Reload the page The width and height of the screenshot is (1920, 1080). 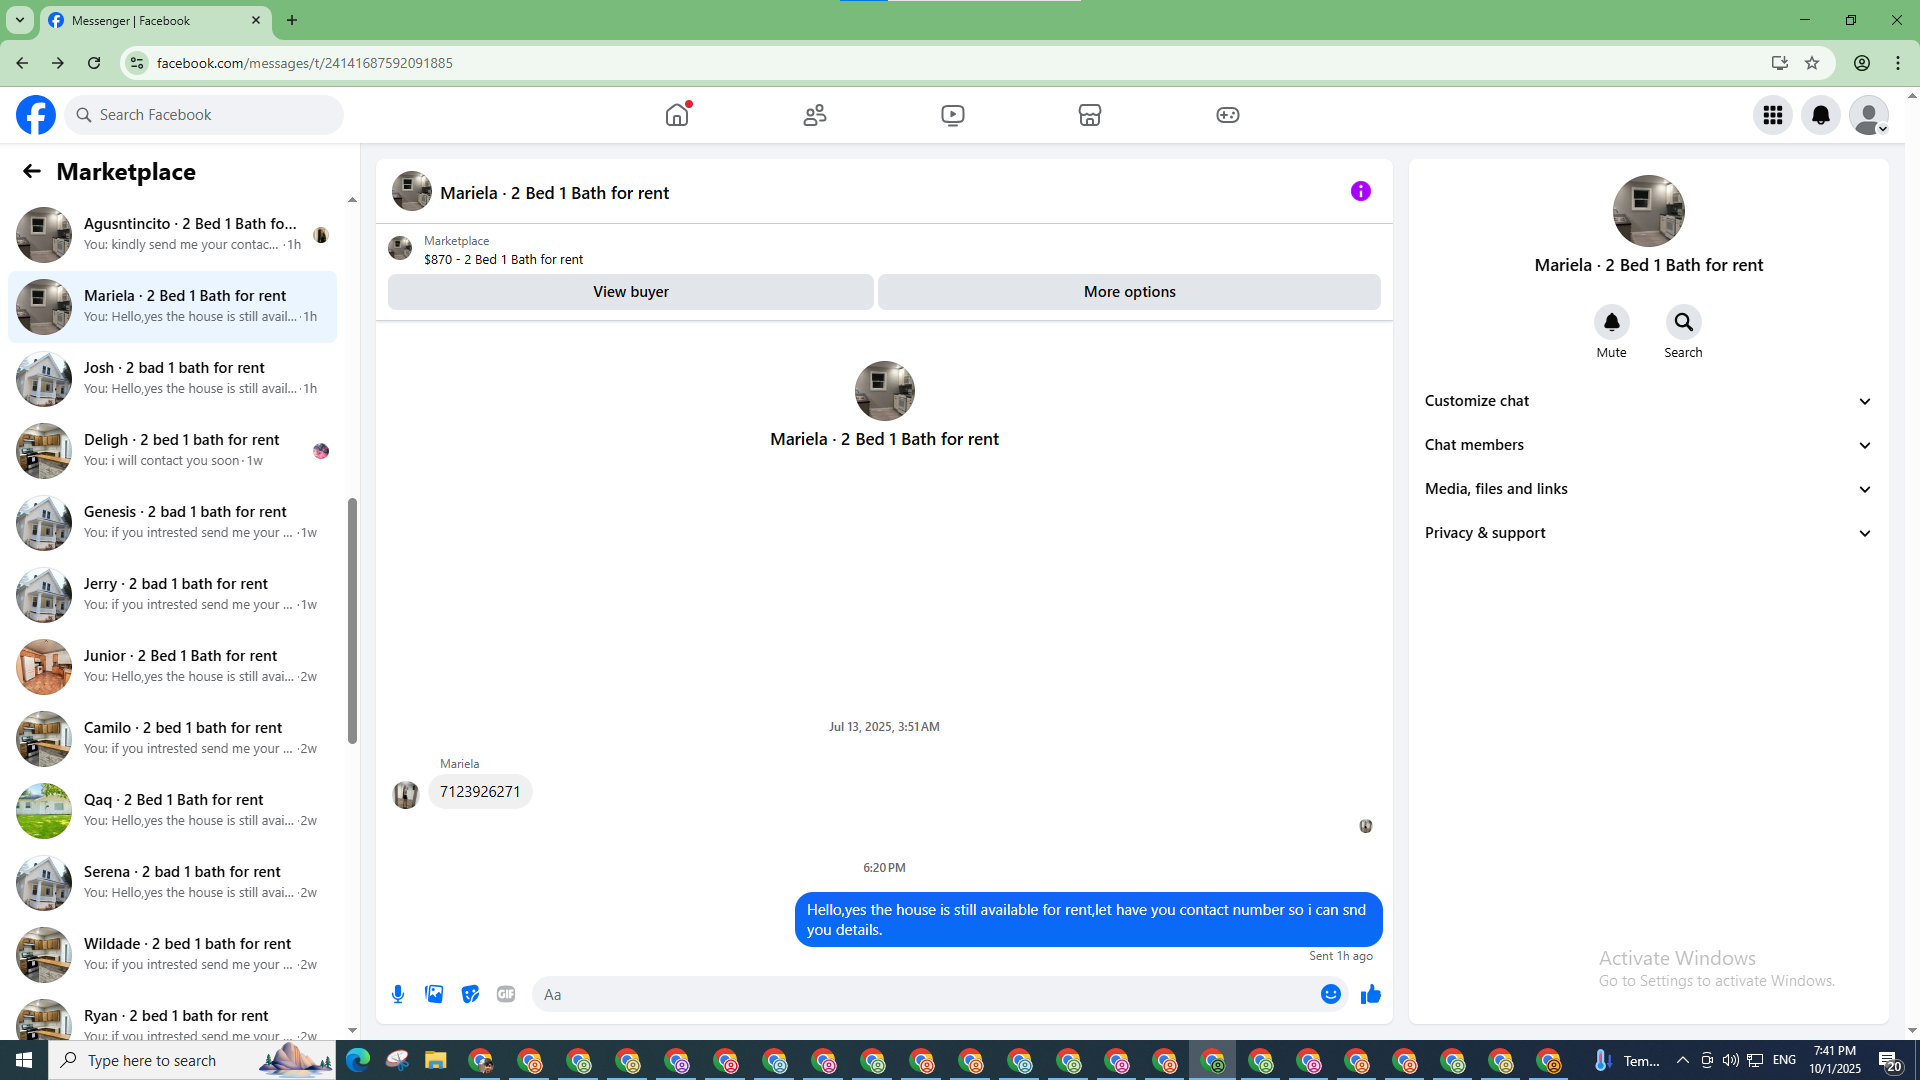coord(94,63)
